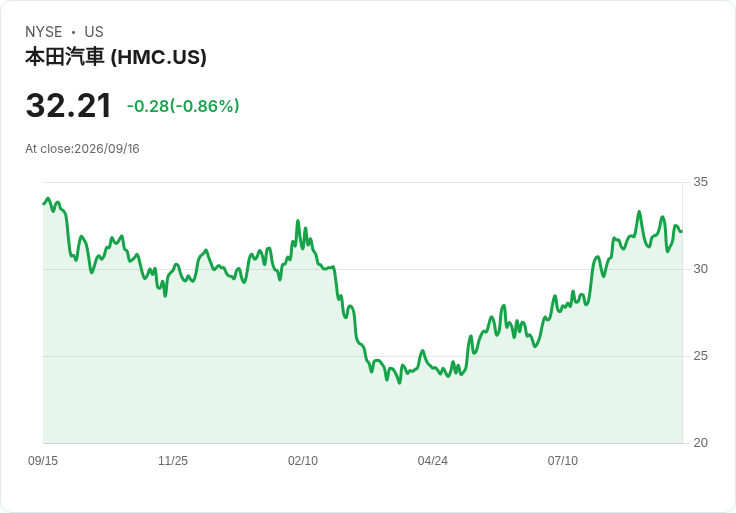Click the 30 y-axis price label
Image resolution: width=736 pixels, height=513 pixels.
pyautogui.click(x=700, y=269)
